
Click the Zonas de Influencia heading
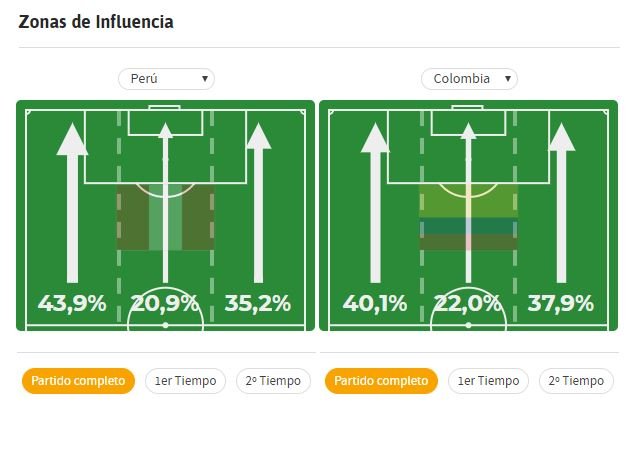click(x=96, y=22)
